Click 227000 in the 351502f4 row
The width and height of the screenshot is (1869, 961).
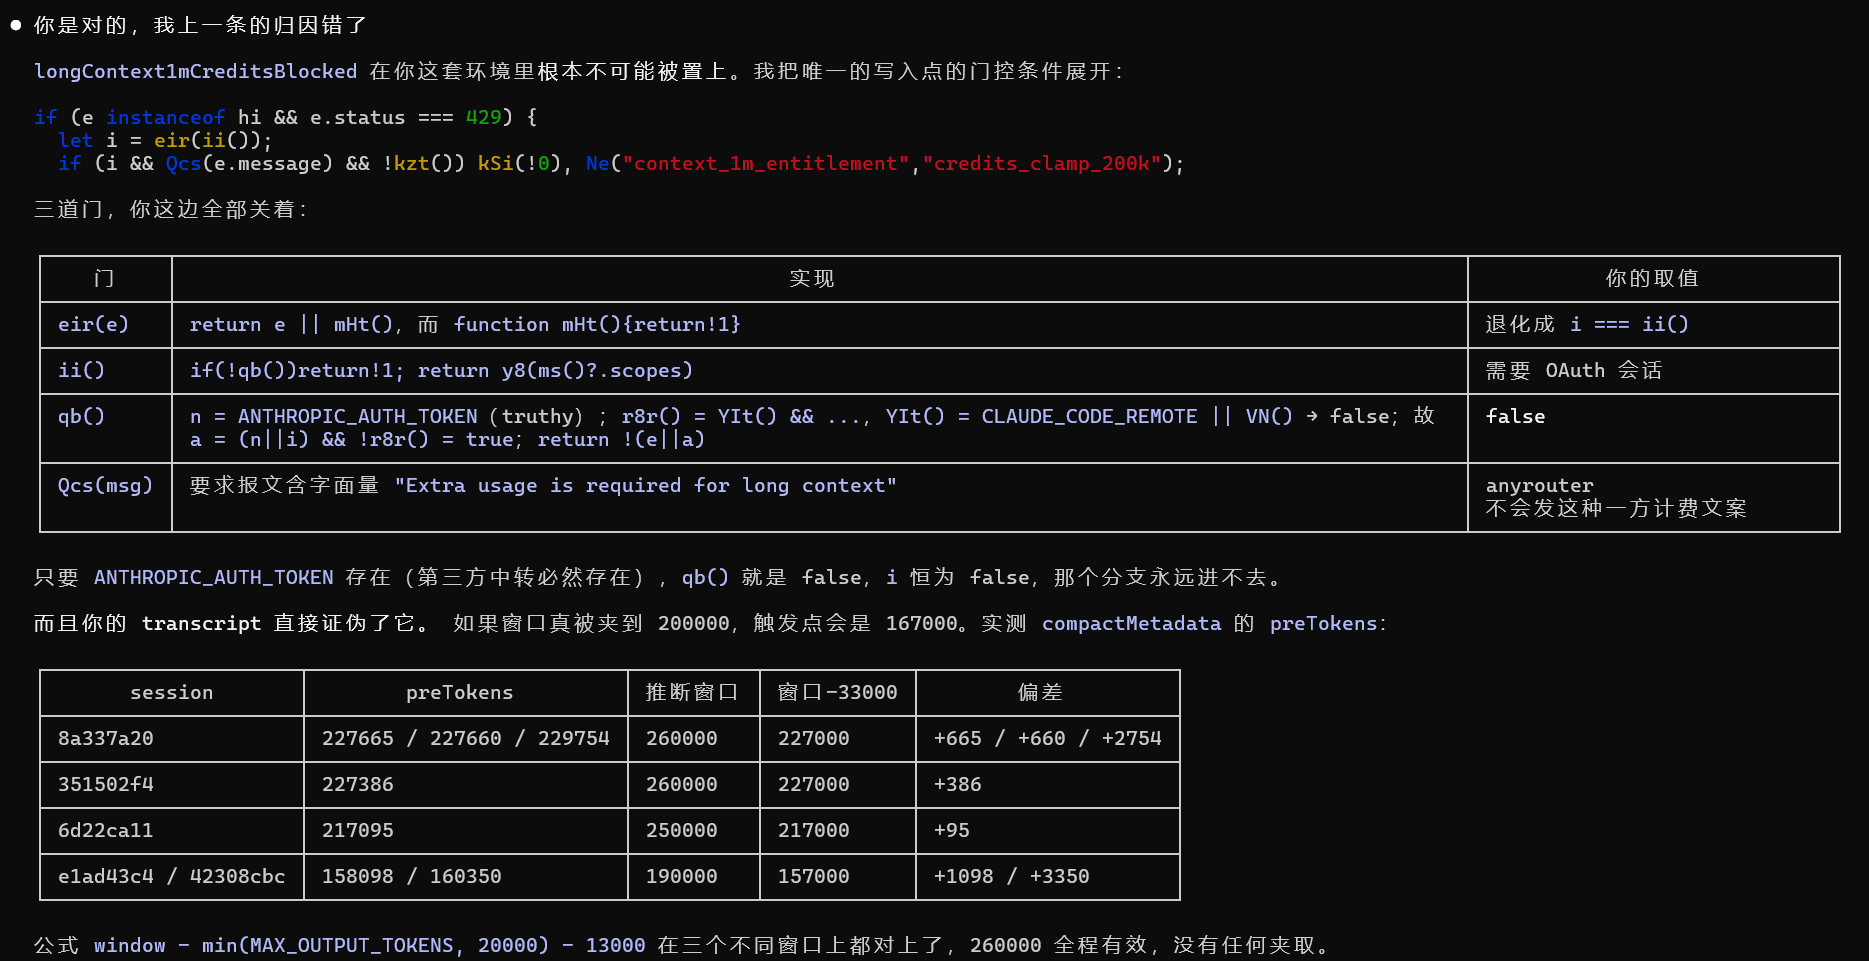[x=813, y=784]
